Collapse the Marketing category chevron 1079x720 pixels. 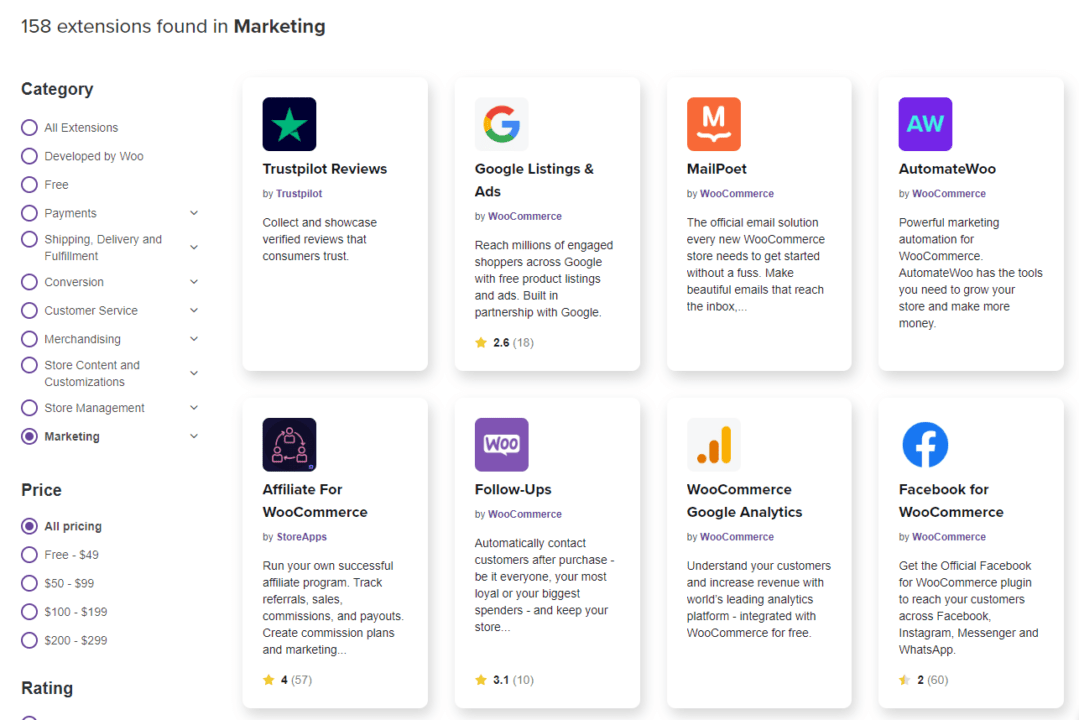[192, 436]
